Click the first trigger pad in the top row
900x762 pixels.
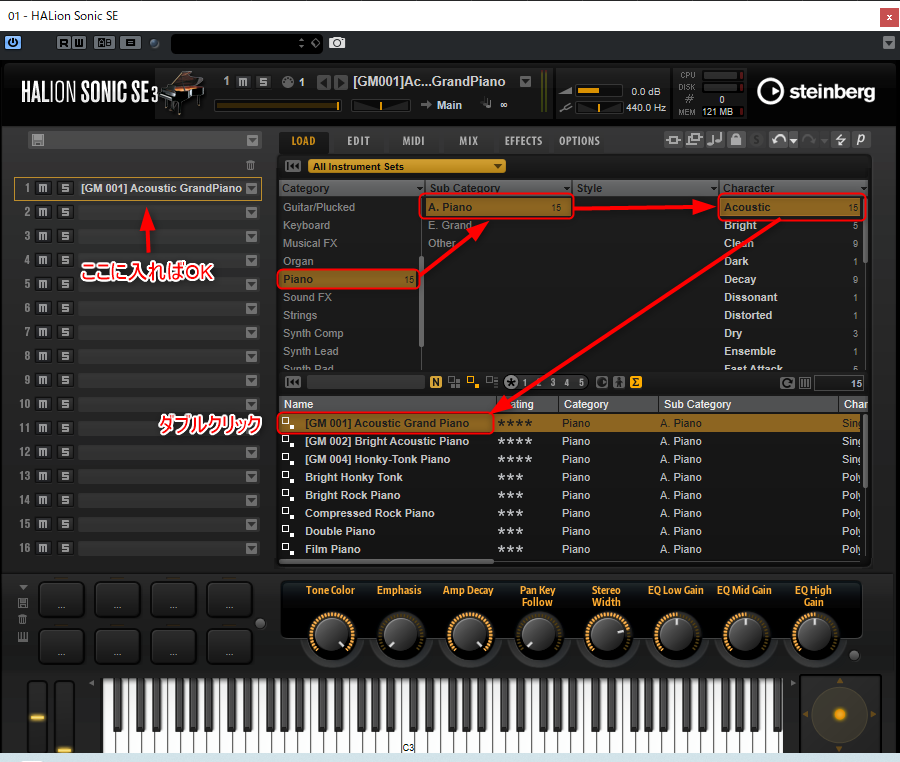point(61,602)
